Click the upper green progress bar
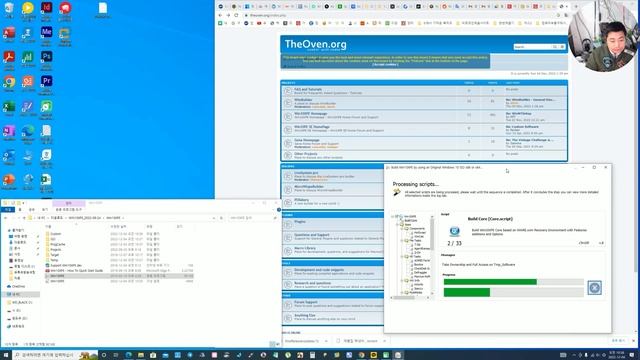The width and height of the screenshot is (640, 360). (513, 282)
